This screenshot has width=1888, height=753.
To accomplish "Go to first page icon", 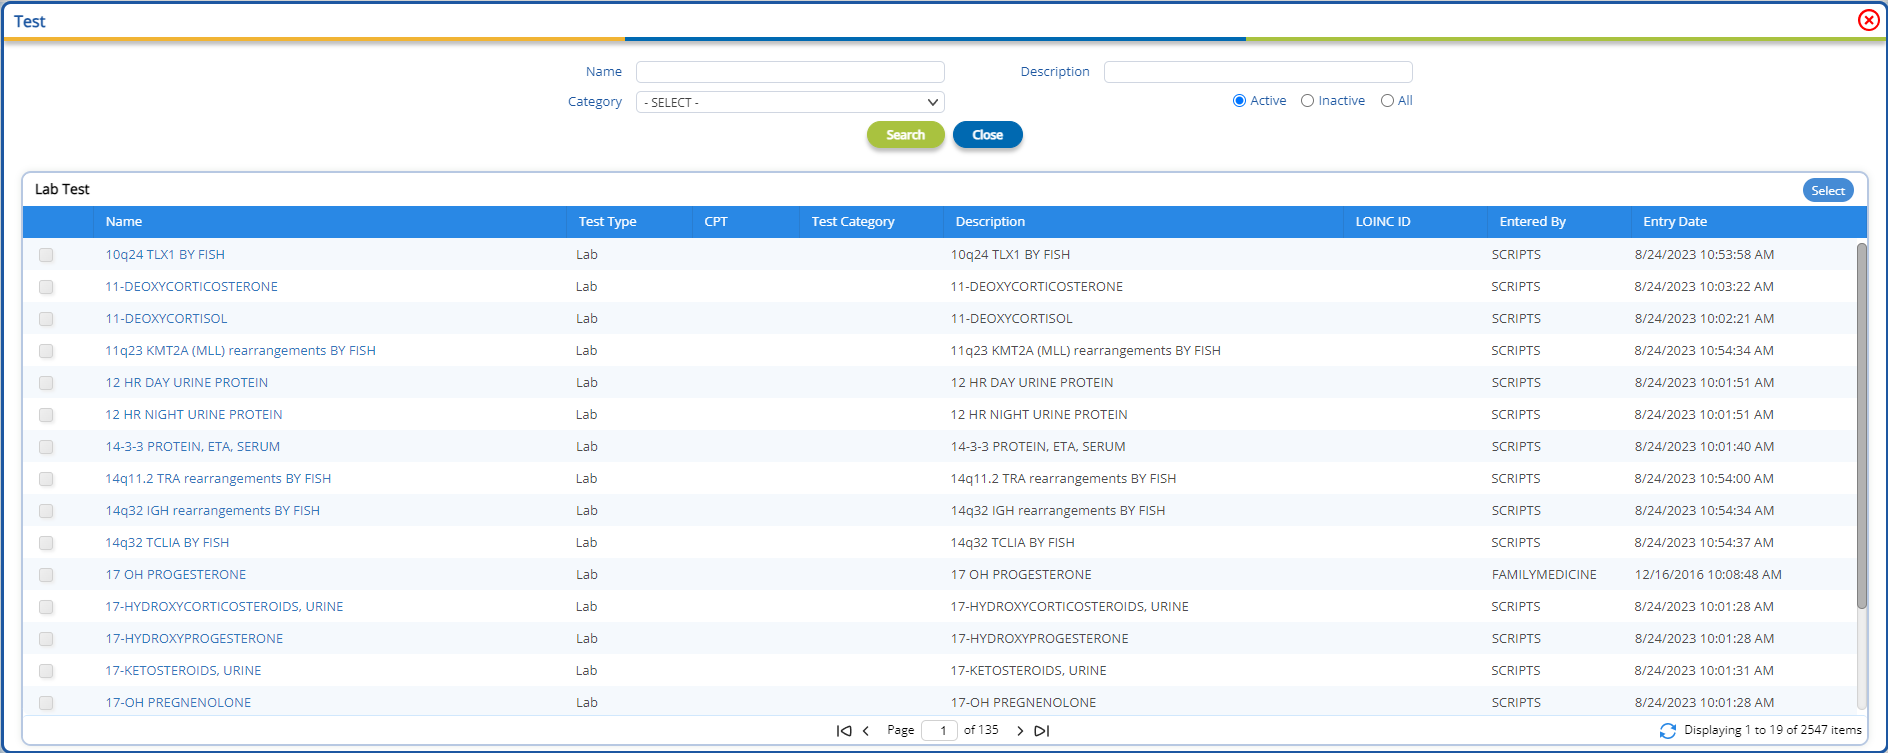I will (844, 731).
